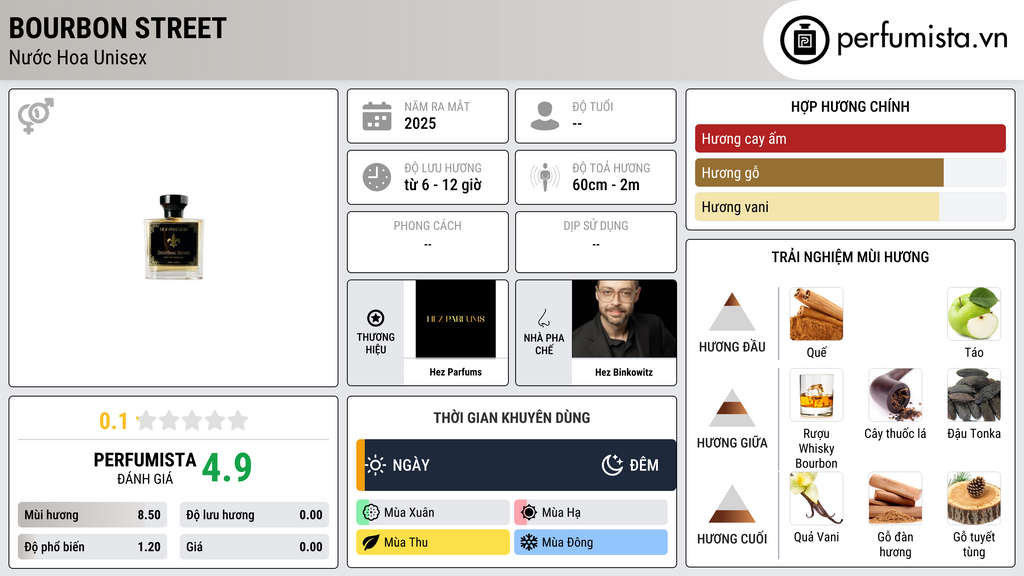1024x576 pixels.
Task: Click the Hương cay ấm accord bar
Action: tap(850, 138)
